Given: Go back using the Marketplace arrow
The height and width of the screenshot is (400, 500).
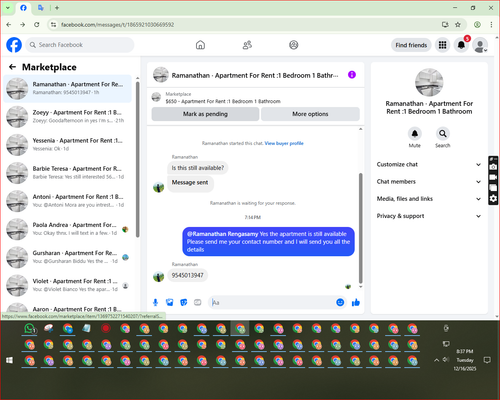Looking at the screenshot, I should tap(13, 67).
